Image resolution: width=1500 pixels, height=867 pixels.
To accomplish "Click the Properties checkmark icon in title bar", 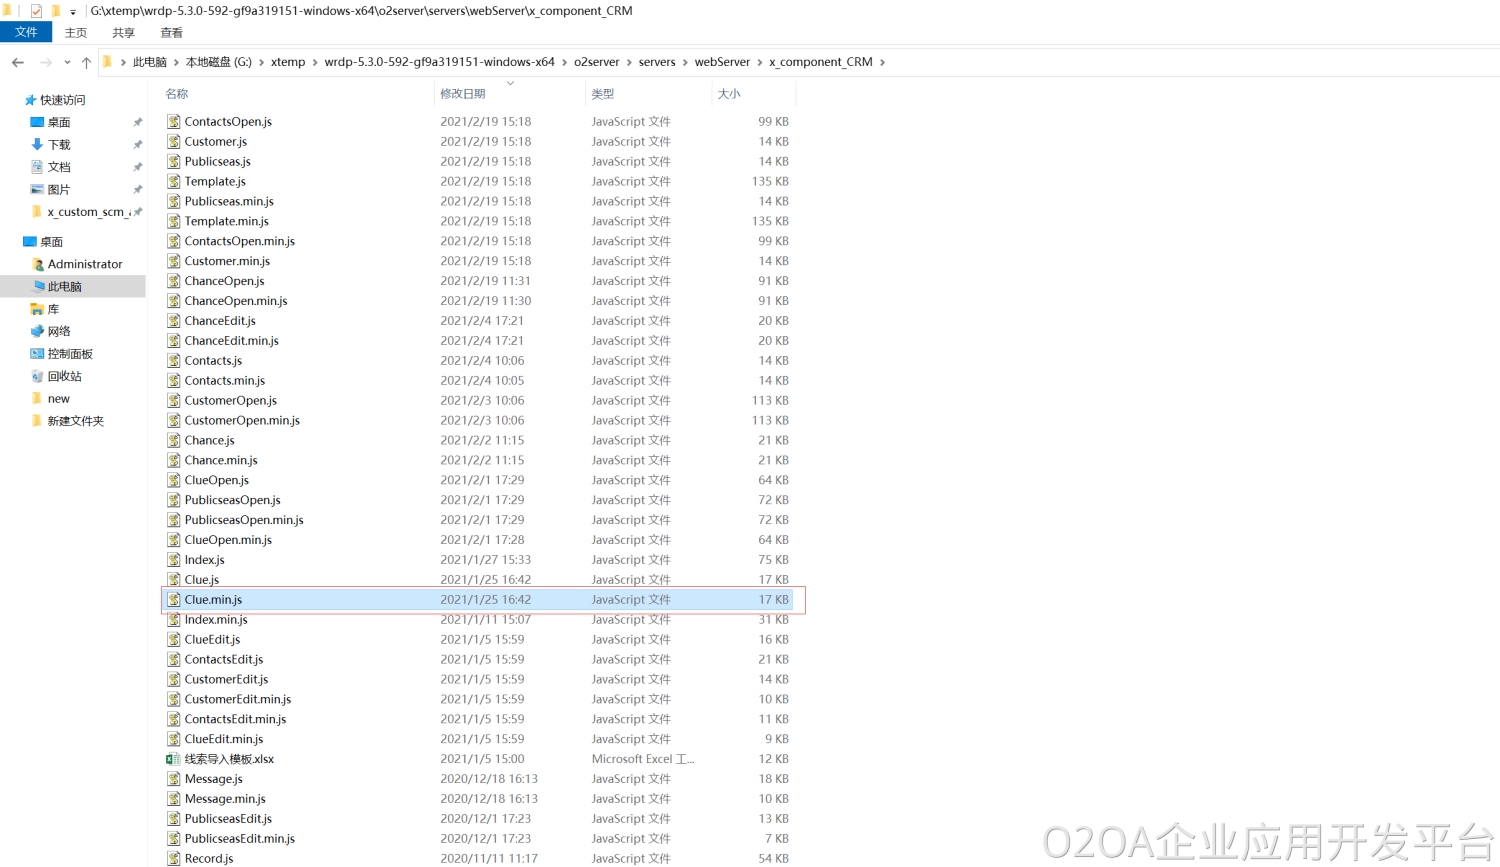I will [x=36, y=11].
